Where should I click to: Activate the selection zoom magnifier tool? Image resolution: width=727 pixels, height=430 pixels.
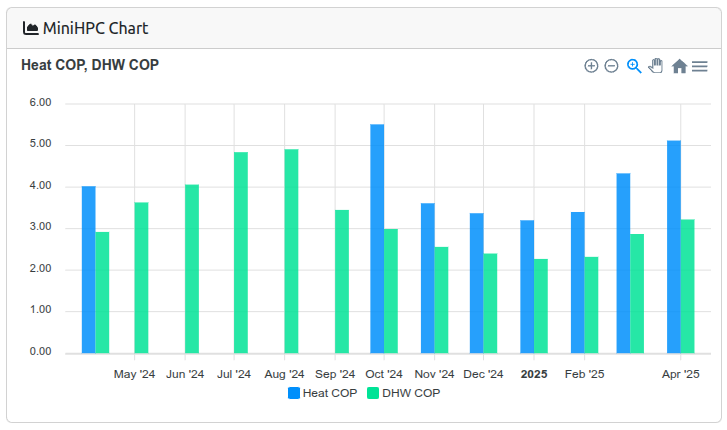click(x=633, y=66)
